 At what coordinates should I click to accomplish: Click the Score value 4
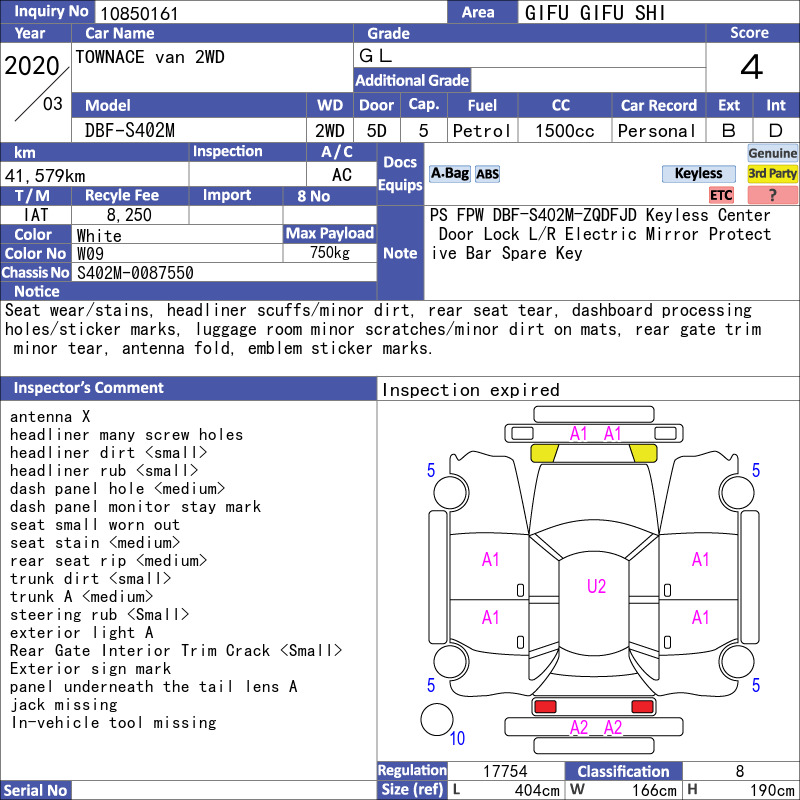coord(752,67)
